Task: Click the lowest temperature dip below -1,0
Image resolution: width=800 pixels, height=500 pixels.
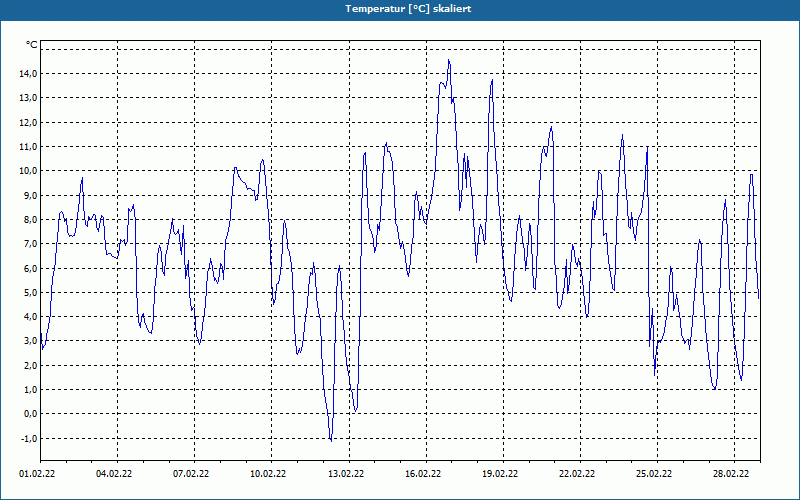Action: pos(331,440)
